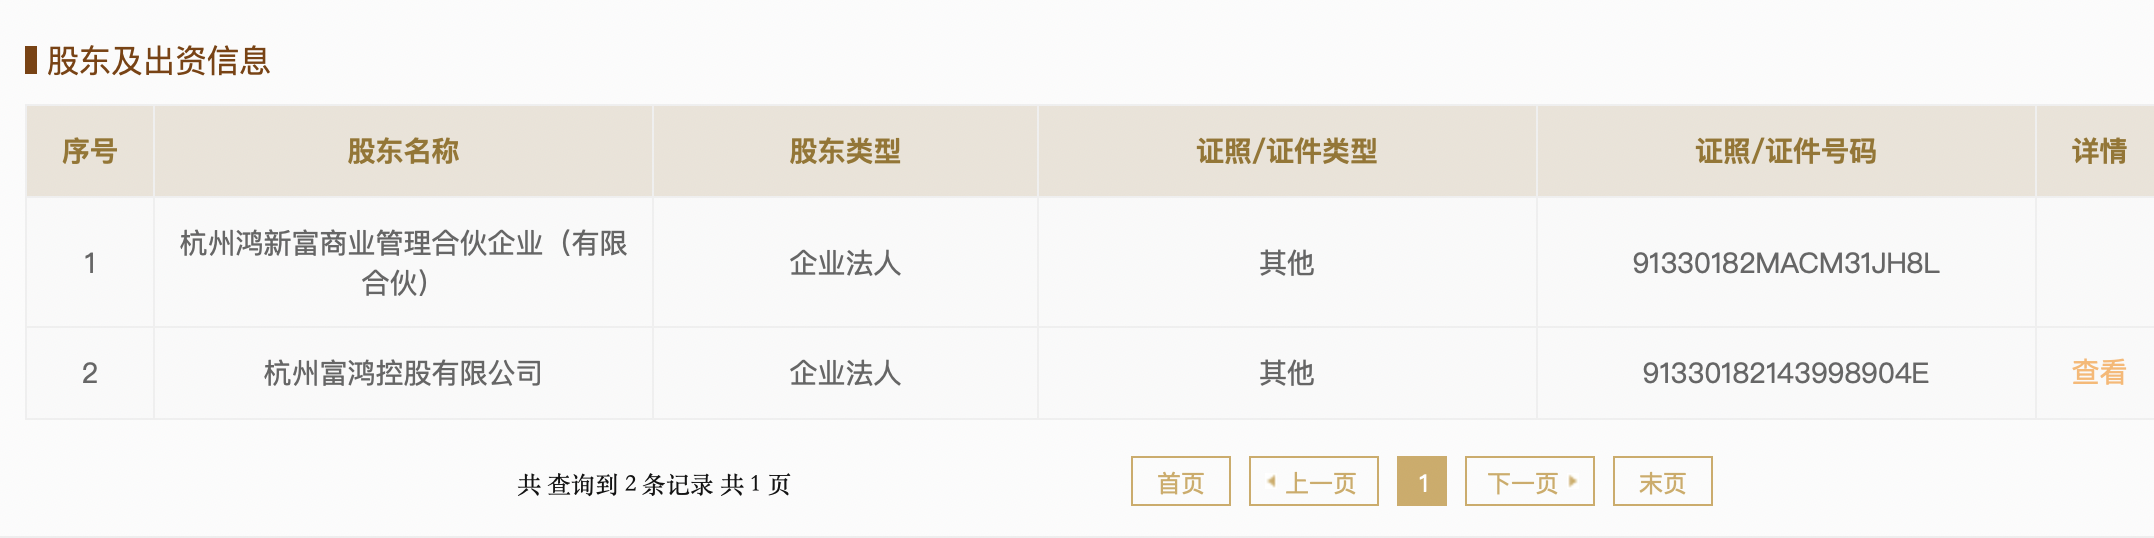The width and height of the screenshot is (2154, 538).
Task: Click the 股东类型 column header
Action: pos(845,151)
